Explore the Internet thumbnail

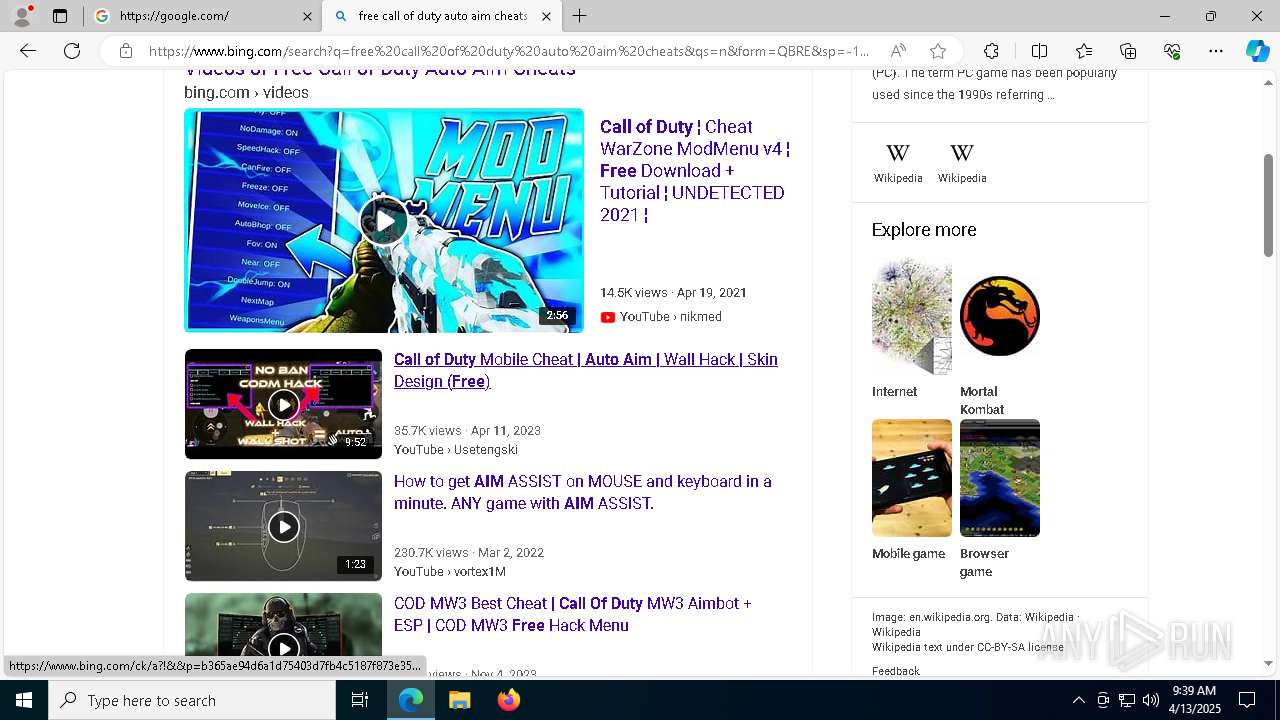click(x=912, y=316)
